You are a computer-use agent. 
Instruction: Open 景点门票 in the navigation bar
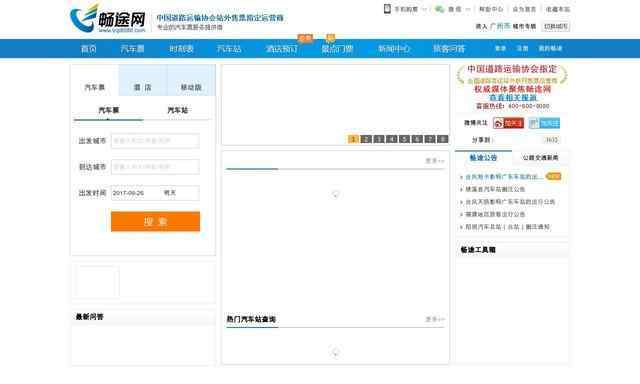[337, 49]
